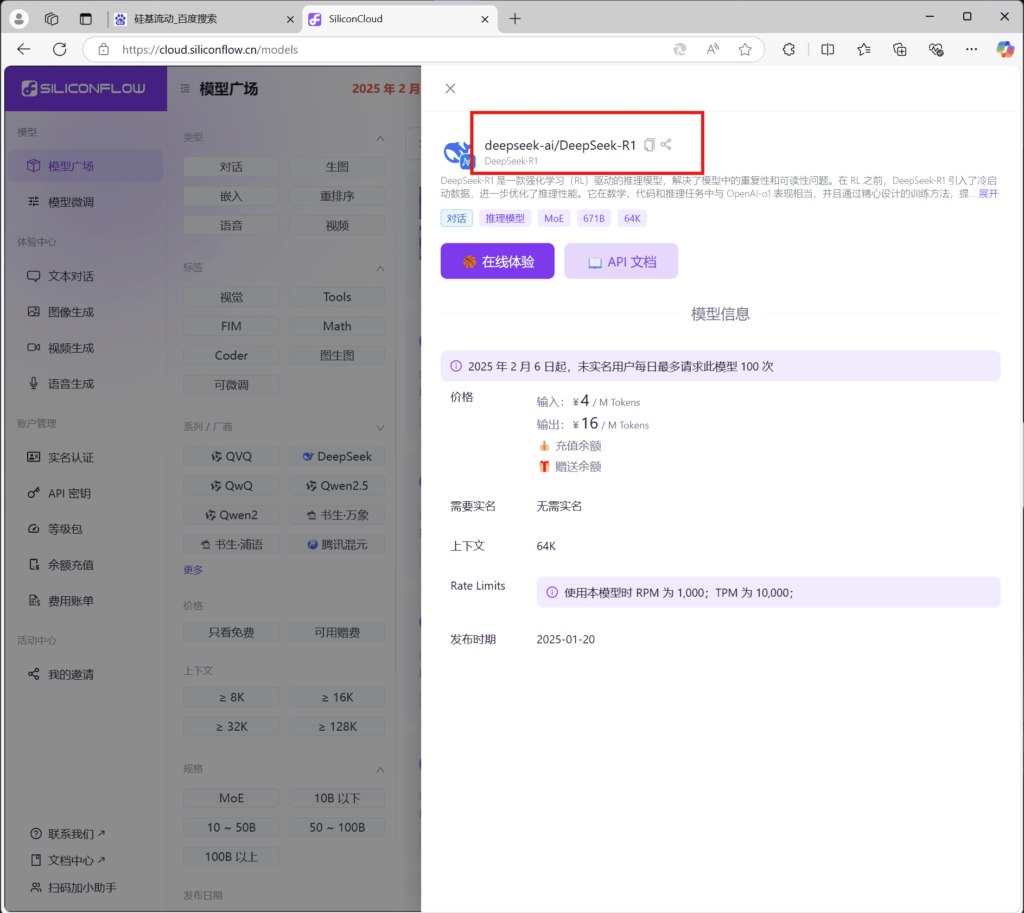Toggle the 生图 type filter
This screenshot has height=913, width=1024.
point(337,167)
